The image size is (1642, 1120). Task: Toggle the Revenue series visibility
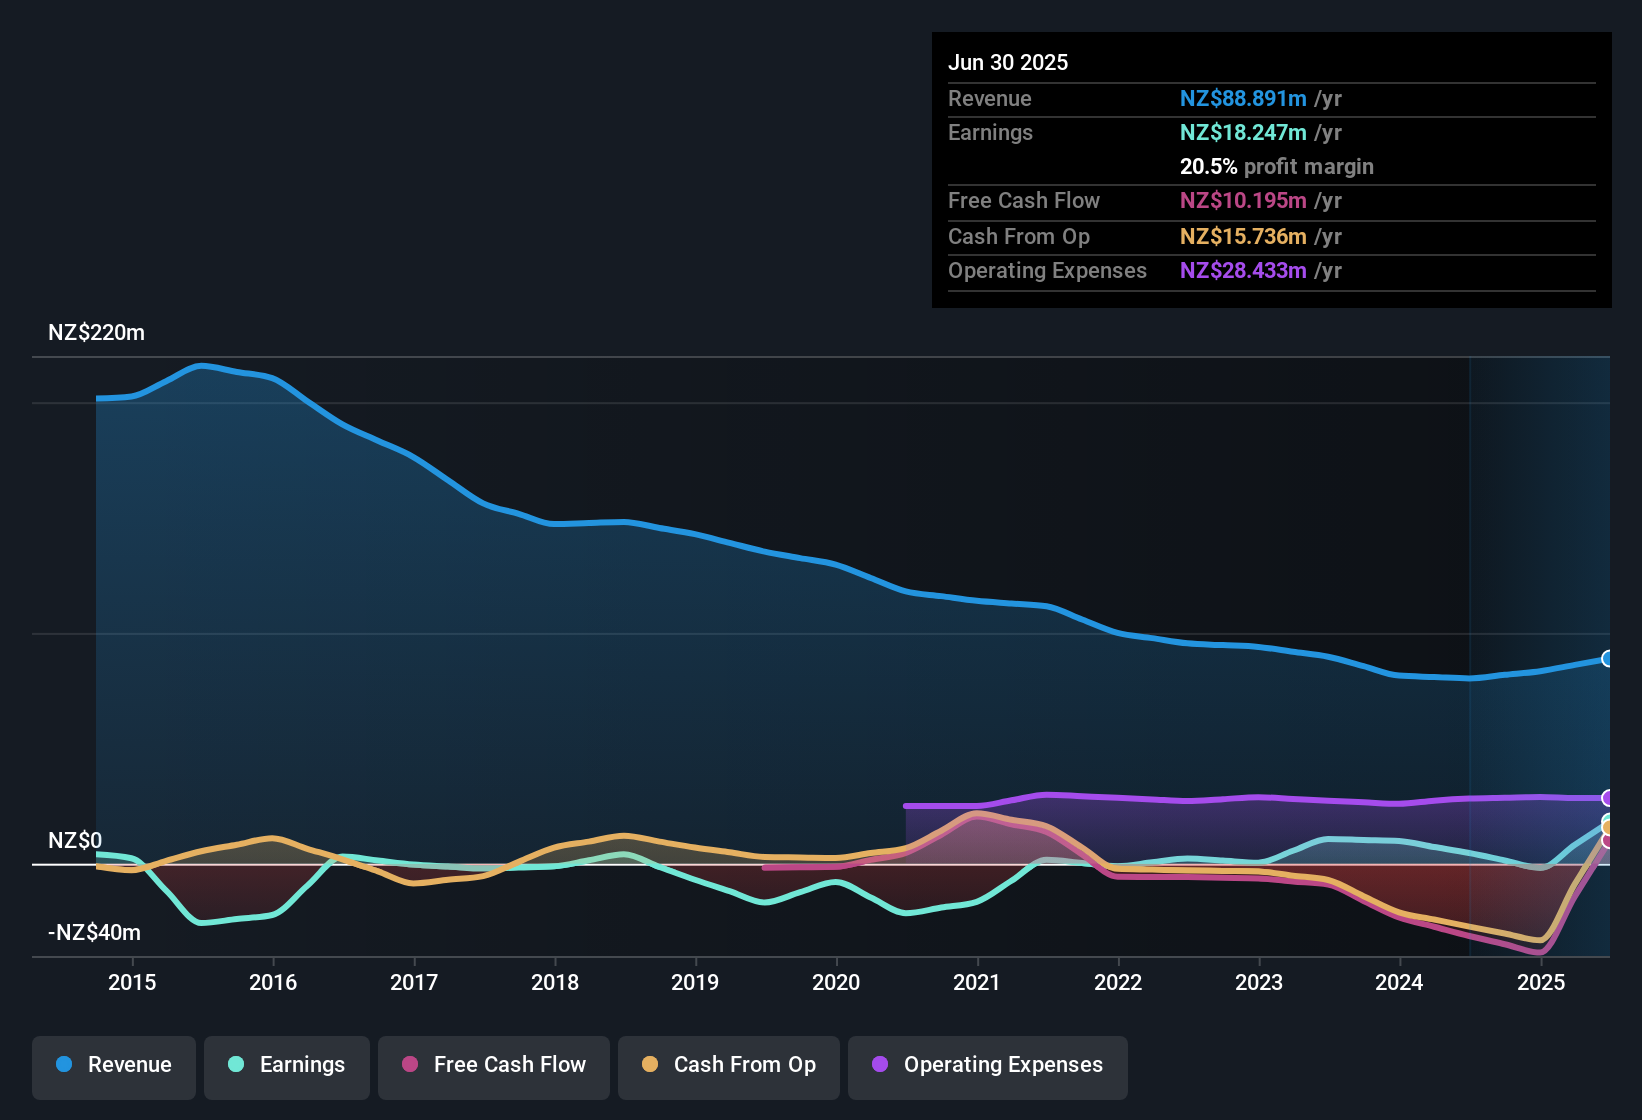(113, 1065)
